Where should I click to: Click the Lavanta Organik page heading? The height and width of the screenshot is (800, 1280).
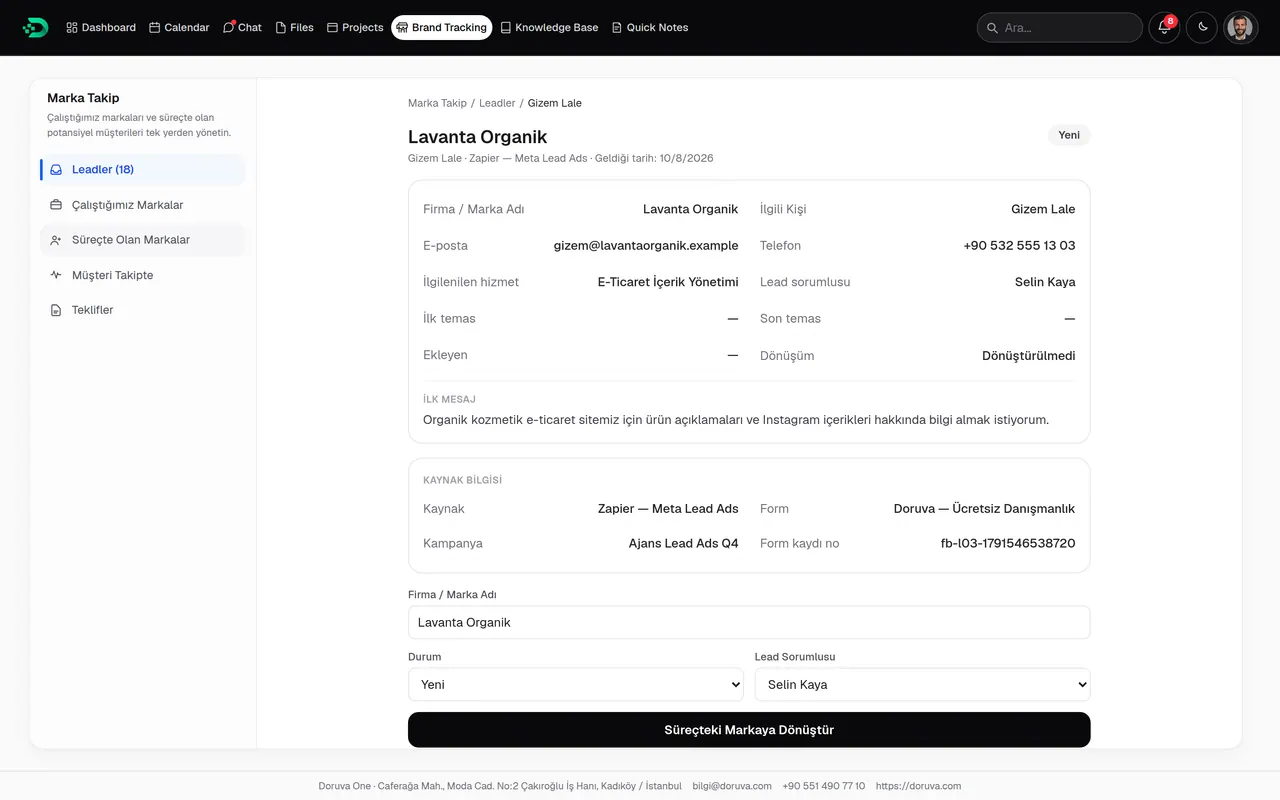(478, 137)
